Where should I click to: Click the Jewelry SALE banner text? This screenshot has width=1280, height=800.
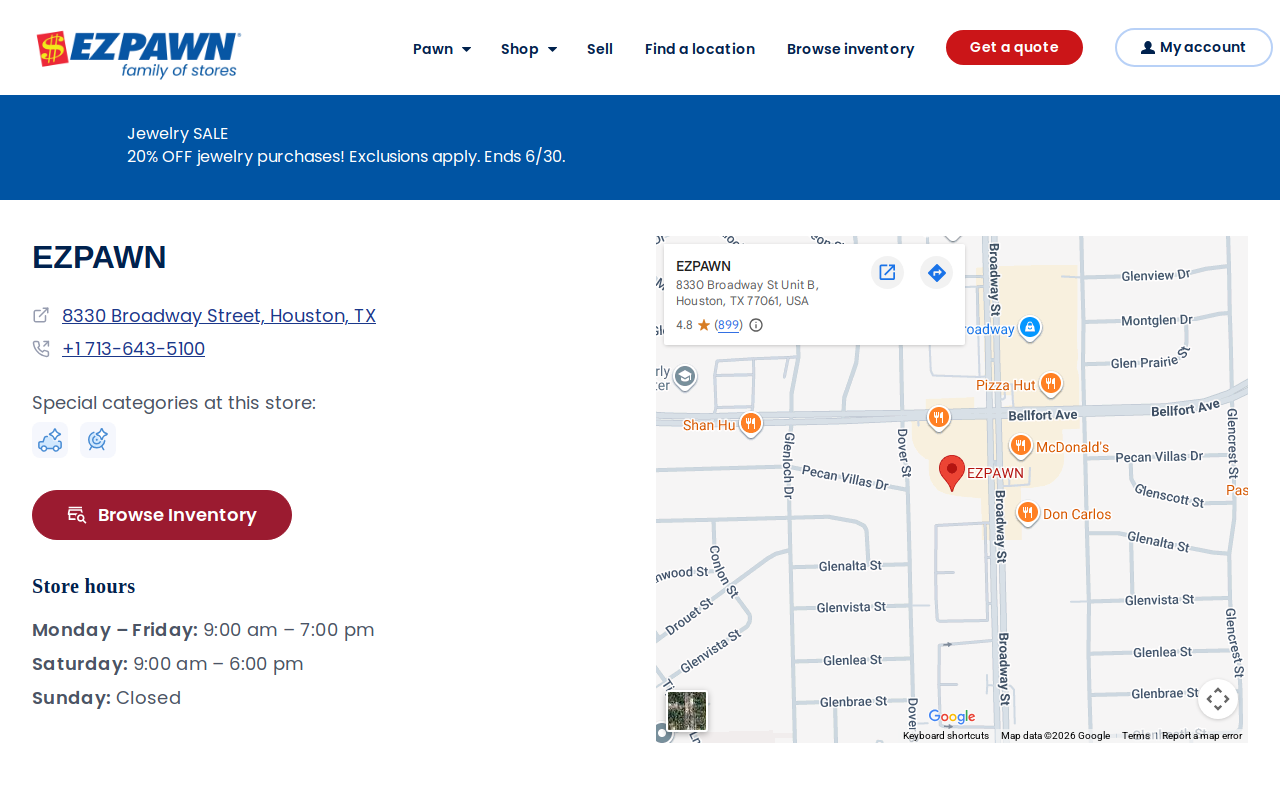[x=178, y=133]
